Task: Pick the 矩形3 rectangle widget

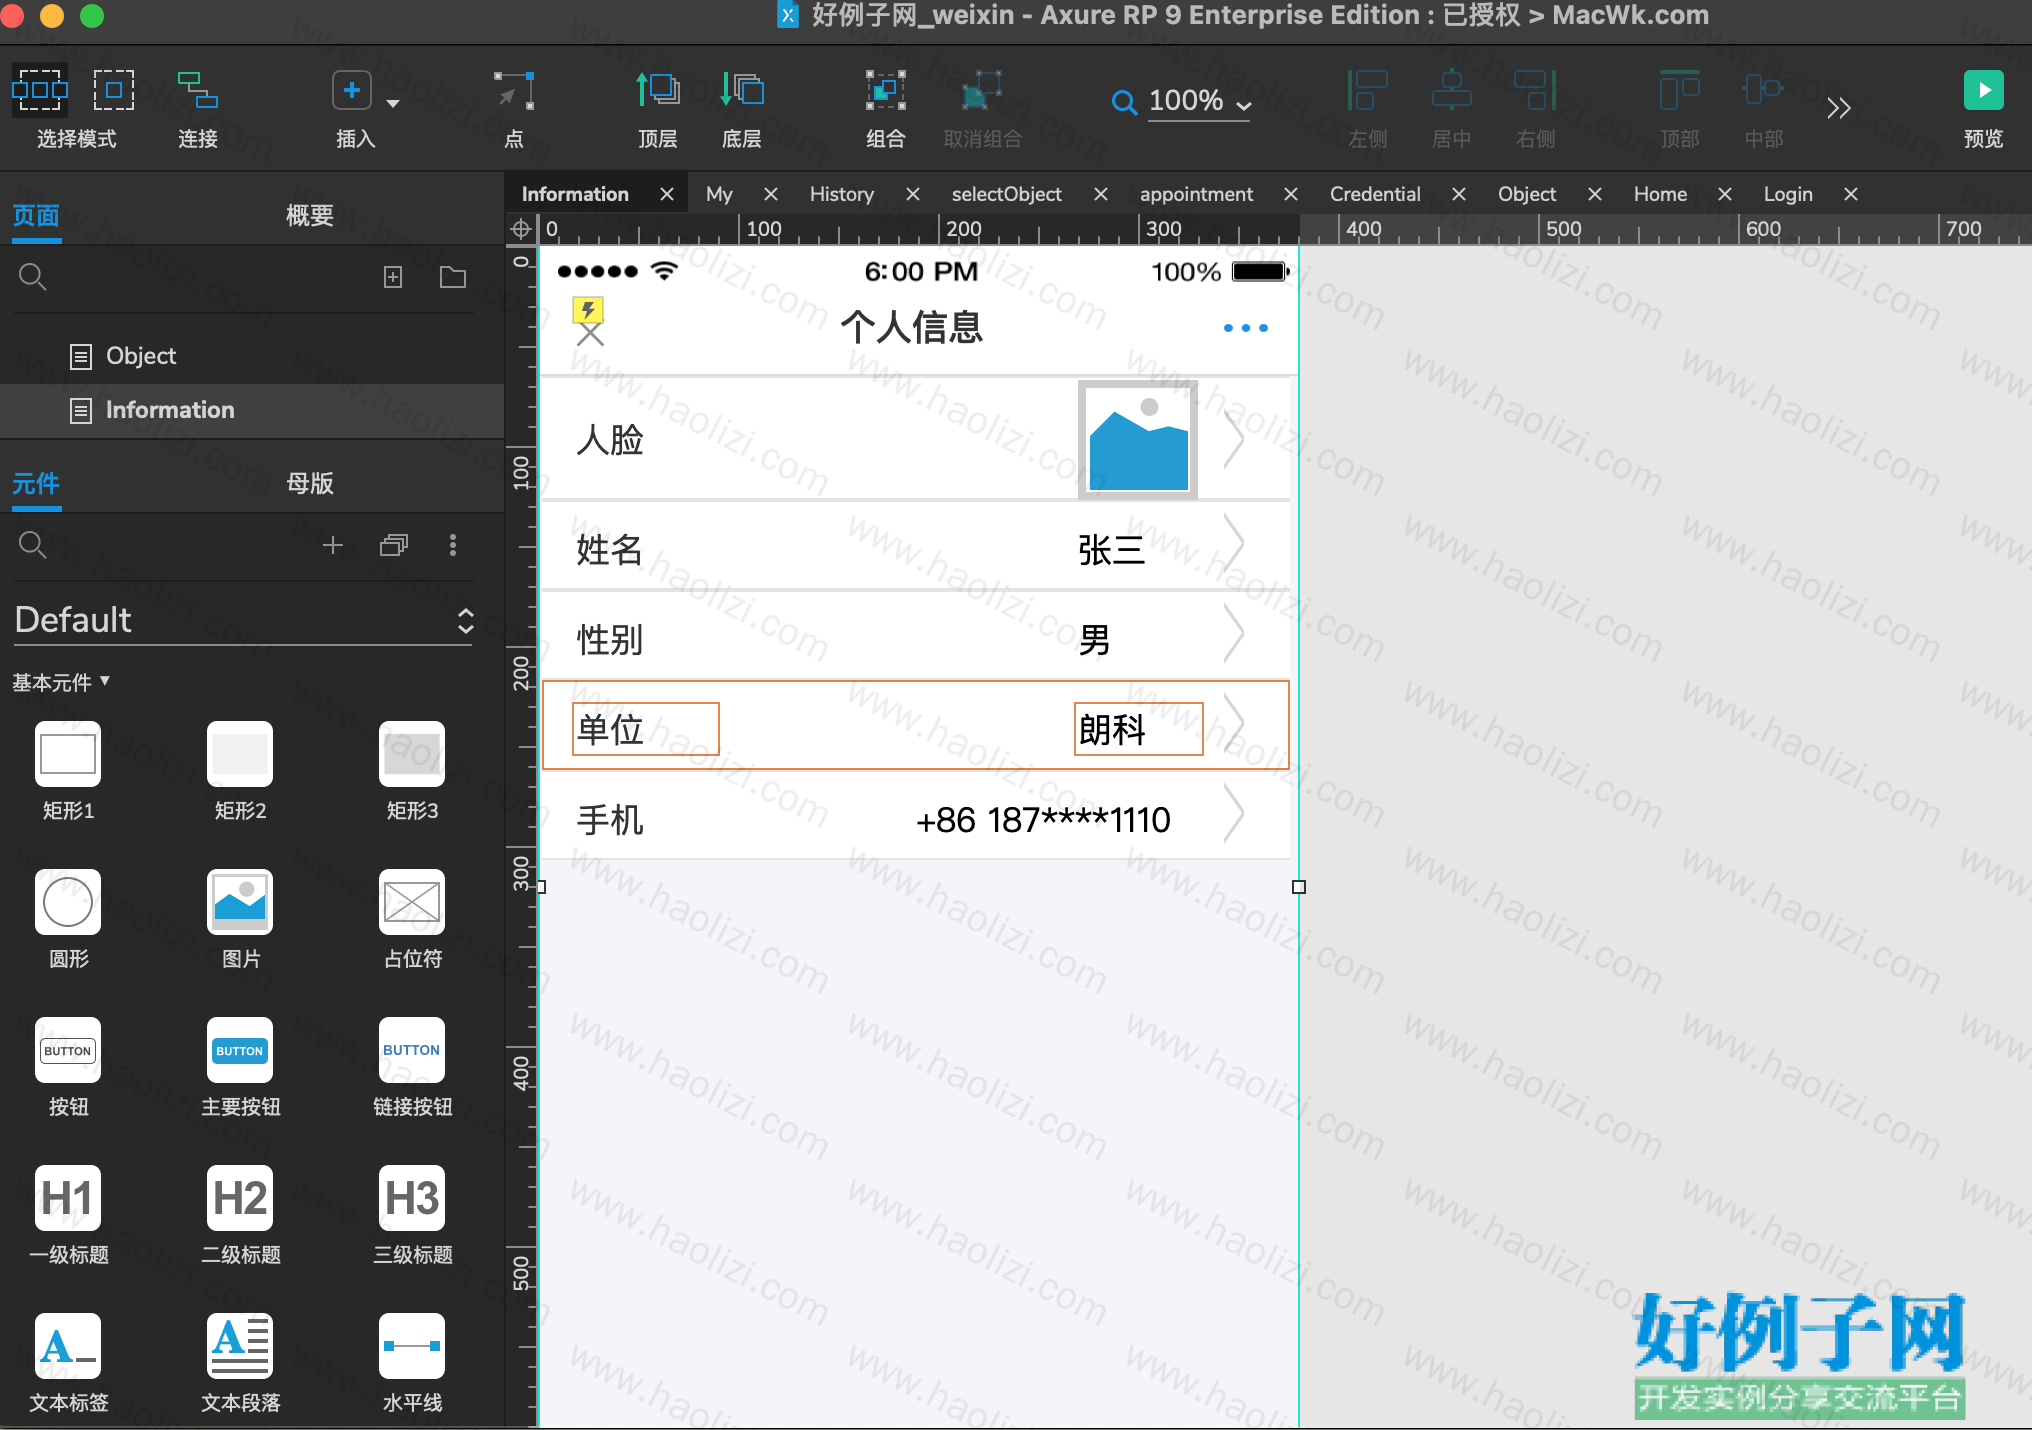Action: pyautogui.click(x=412, y=754)
